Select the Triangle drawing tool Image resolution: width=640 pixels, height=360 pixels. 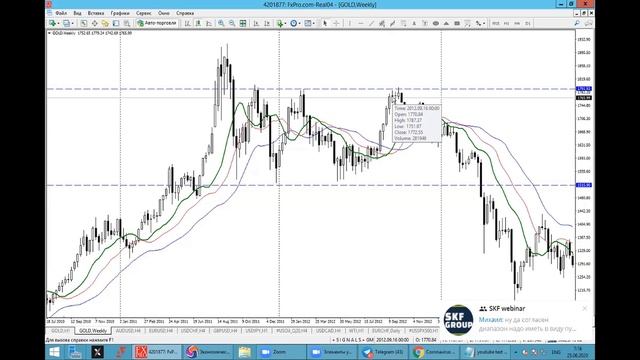pyautogui.click(x=446, y=23)
